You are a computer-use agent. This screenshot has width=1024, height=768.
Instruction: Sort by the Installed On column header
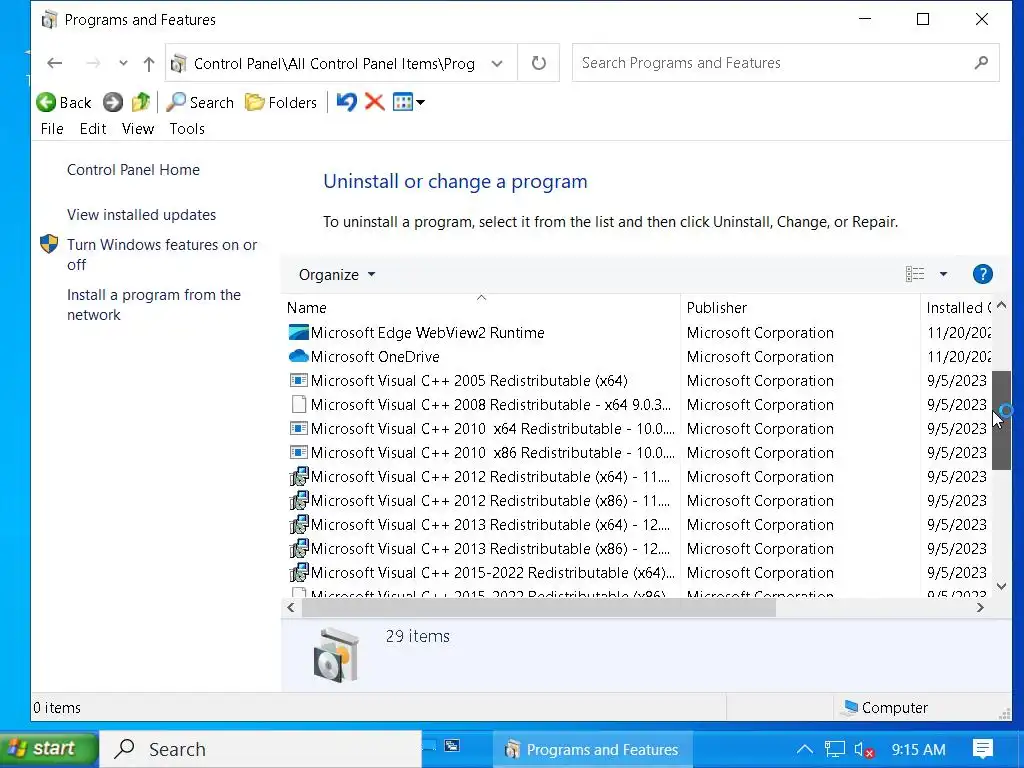point(958,308)
